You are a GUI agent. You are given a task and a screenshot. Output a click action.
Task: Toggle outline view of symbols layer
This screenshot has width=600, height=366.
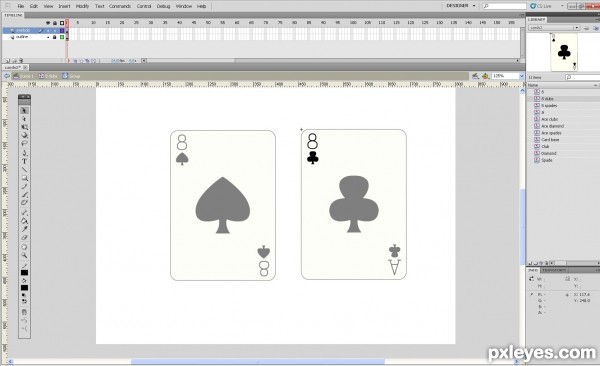pyautogui.click(x=62, y=30)
